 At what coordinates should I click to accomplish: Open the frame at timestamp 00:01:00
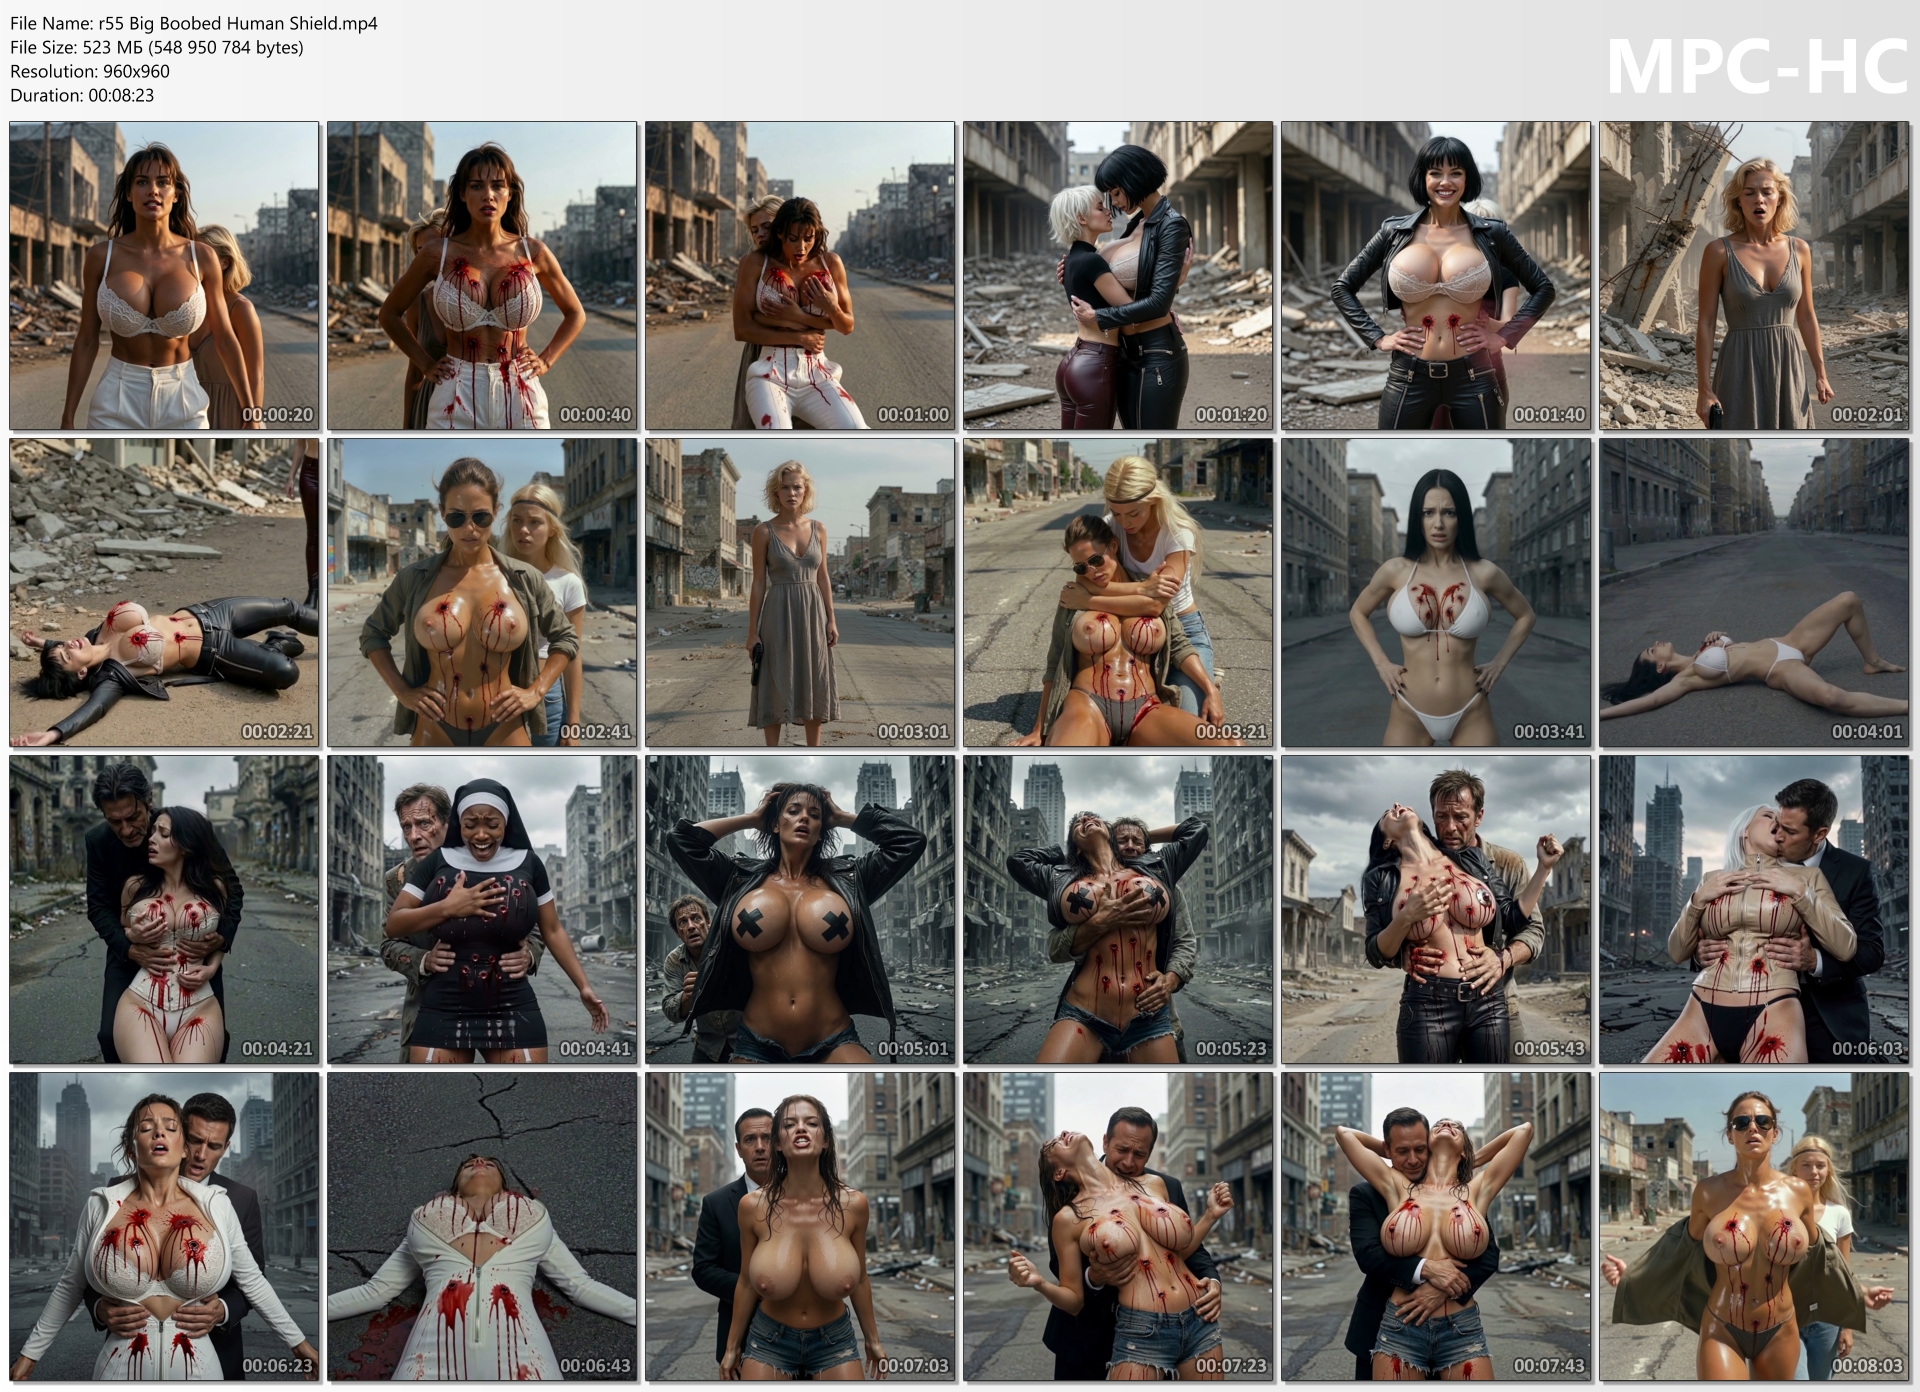coord(800,276)
